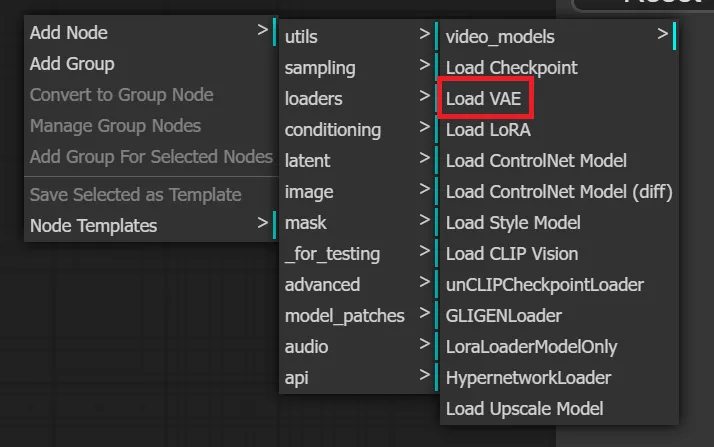Select Load Upscale Model node
The height and width of the screenshot is (447, 714).
click(556, 409)
